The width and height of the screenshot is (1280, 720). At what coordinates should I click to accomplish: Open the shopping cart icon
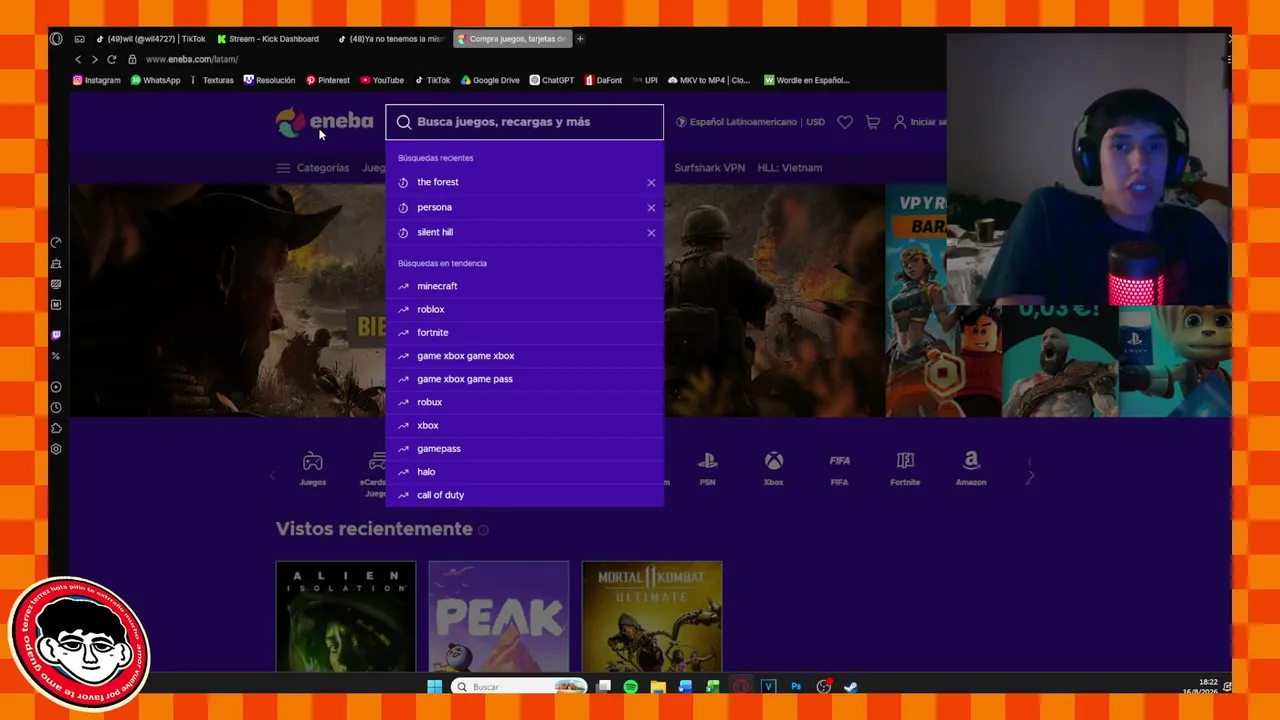873,122
